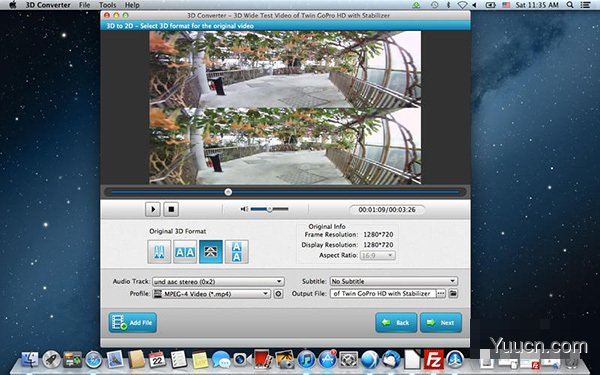Open Safari from the dock
Image resolution: width=600 pixels, height=375 pixels.
pyautogui.click(x=94, y=359)
